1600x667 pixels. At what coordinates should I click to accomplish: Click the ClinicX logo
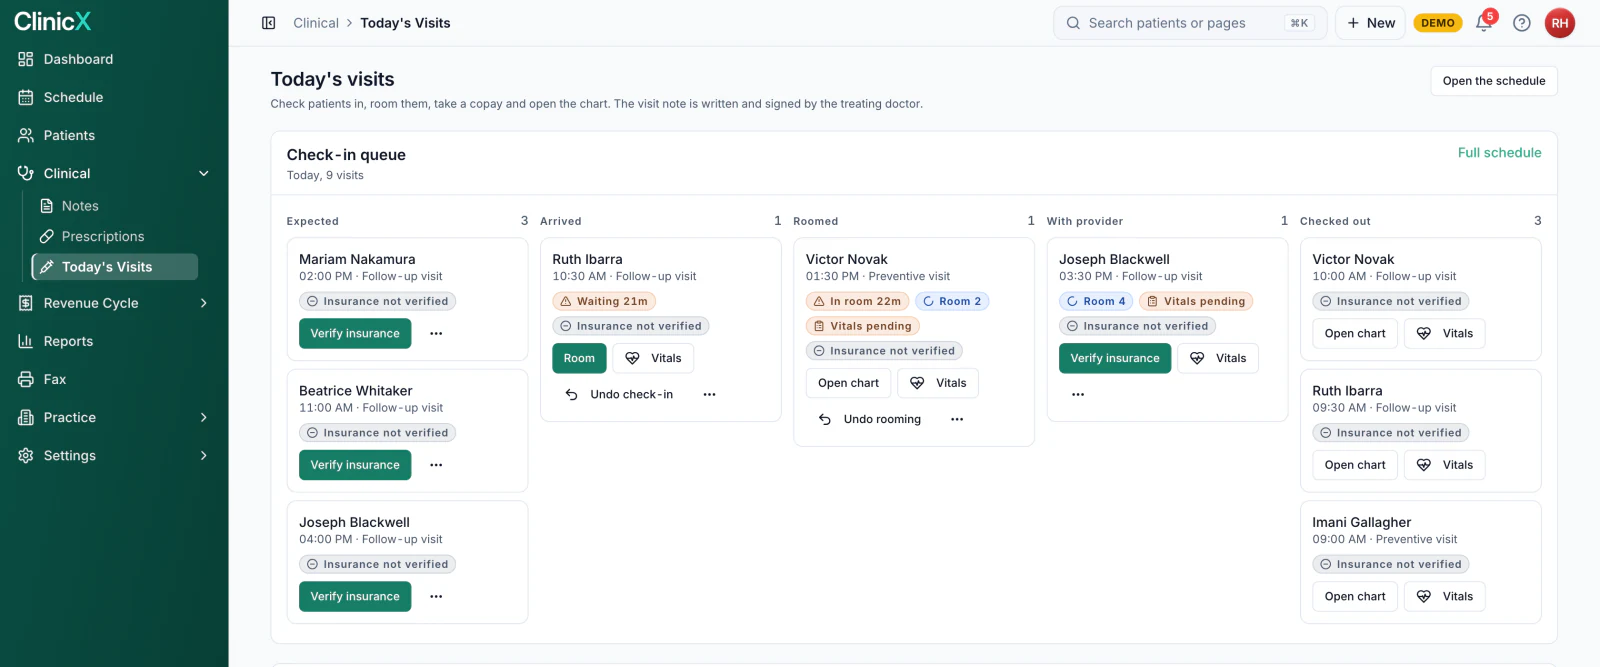coord(53,21)
